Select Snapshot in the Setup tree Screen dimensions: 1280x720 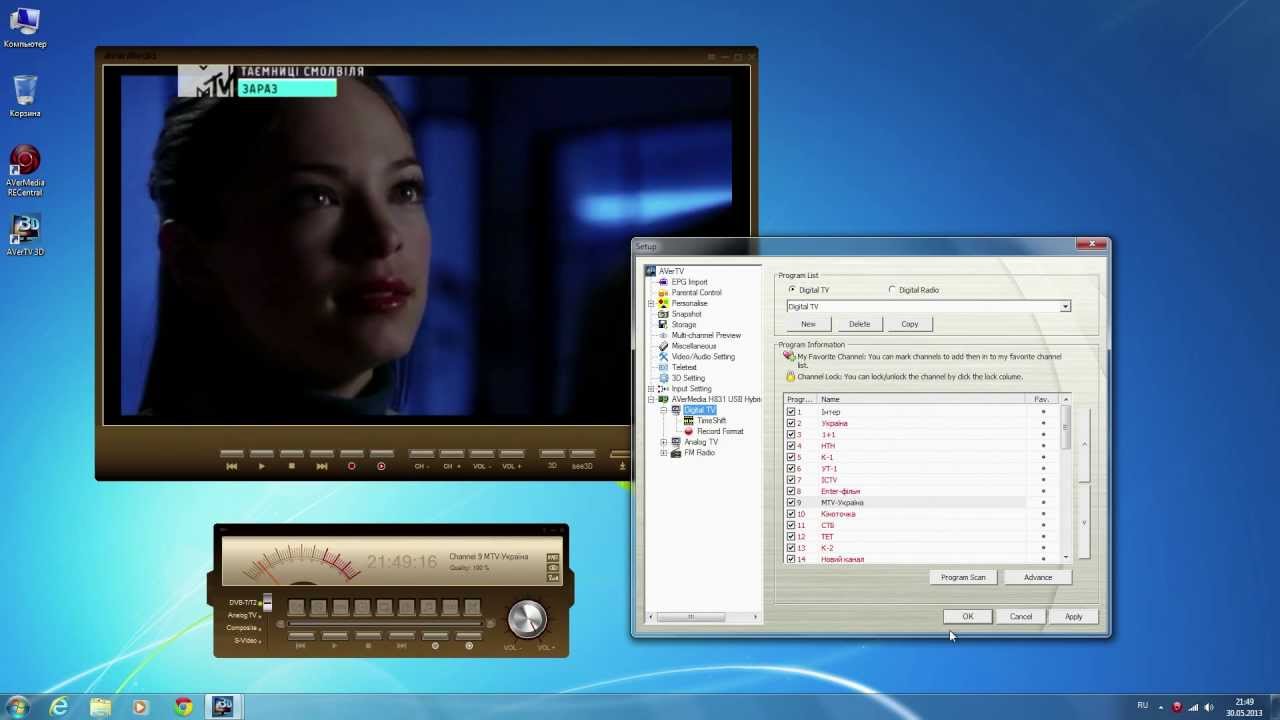point(686,314)
